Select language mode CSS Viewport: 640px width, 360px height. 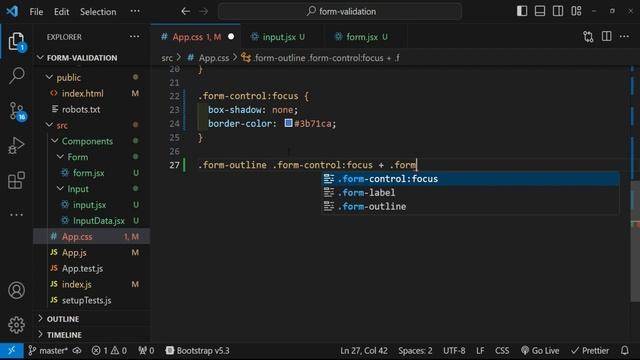tap(502, 351)
